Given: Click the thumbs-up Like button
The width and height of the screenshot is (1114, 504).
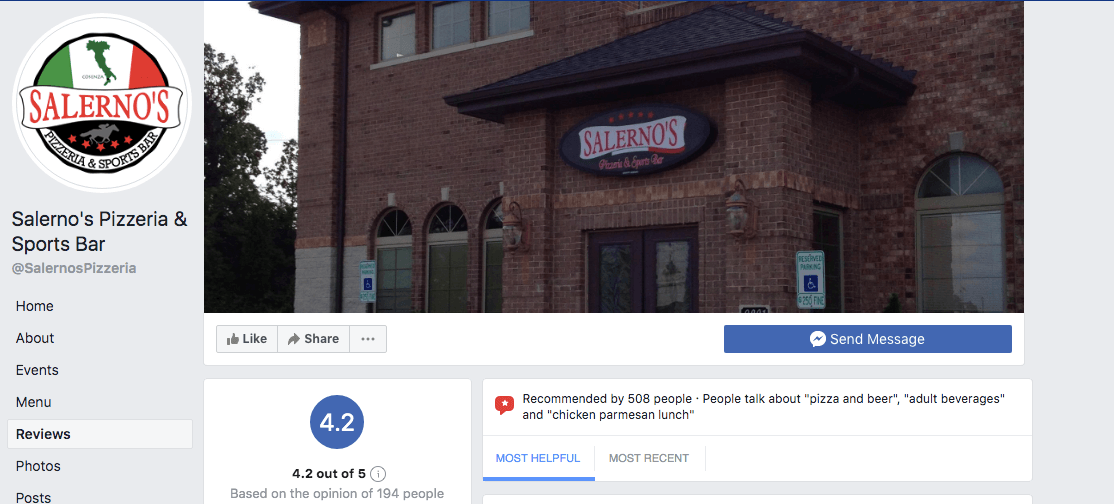Looking at the screenshot, I should pyautogui.click(x=247, y=339).
